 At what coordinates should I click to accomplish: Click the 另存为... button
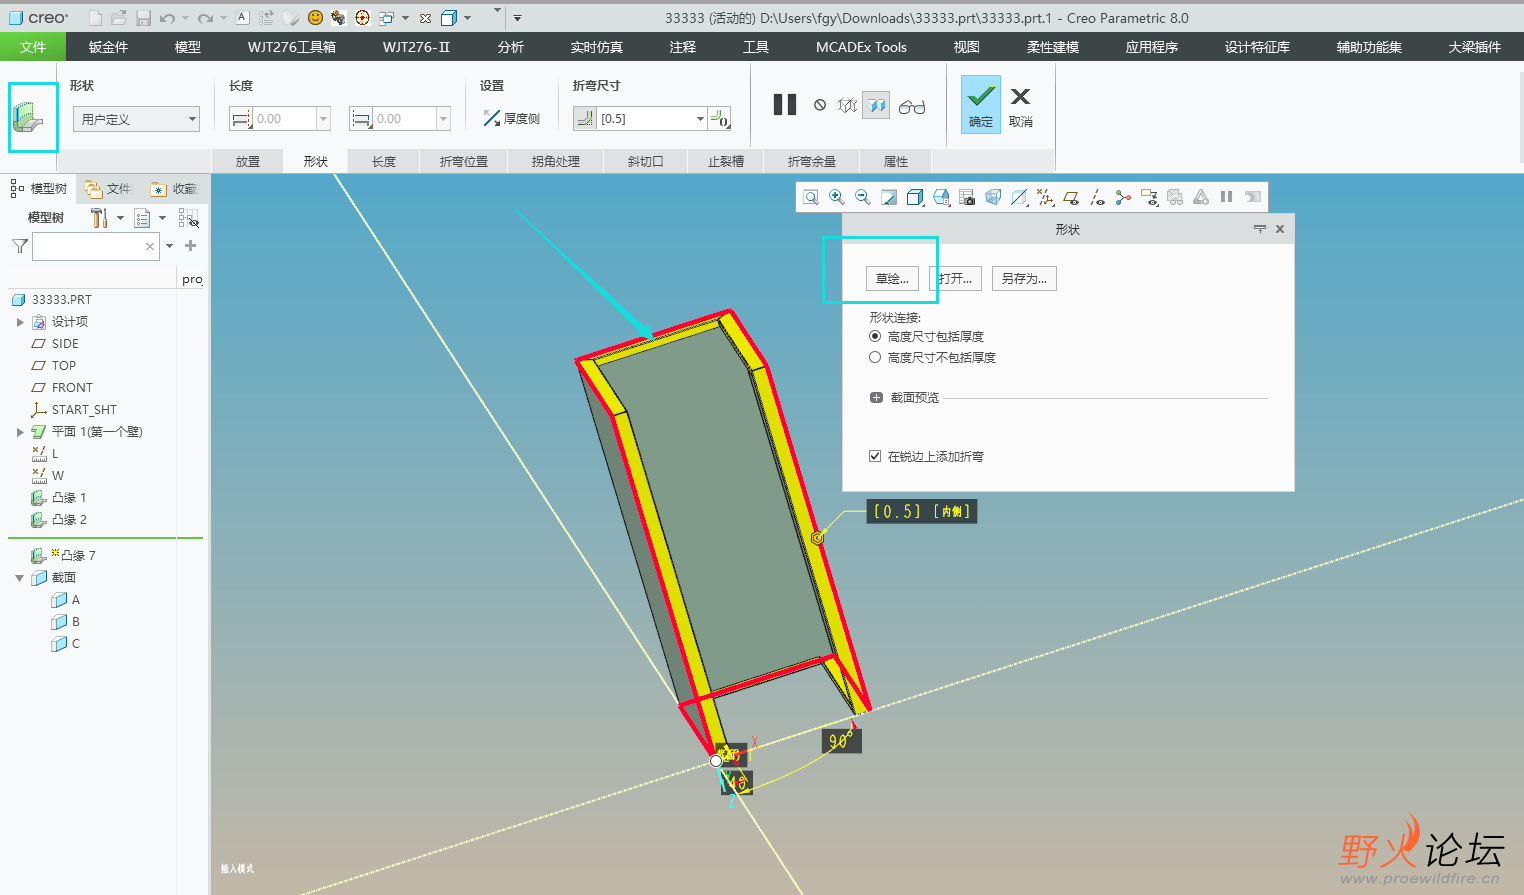(1024, 279)
